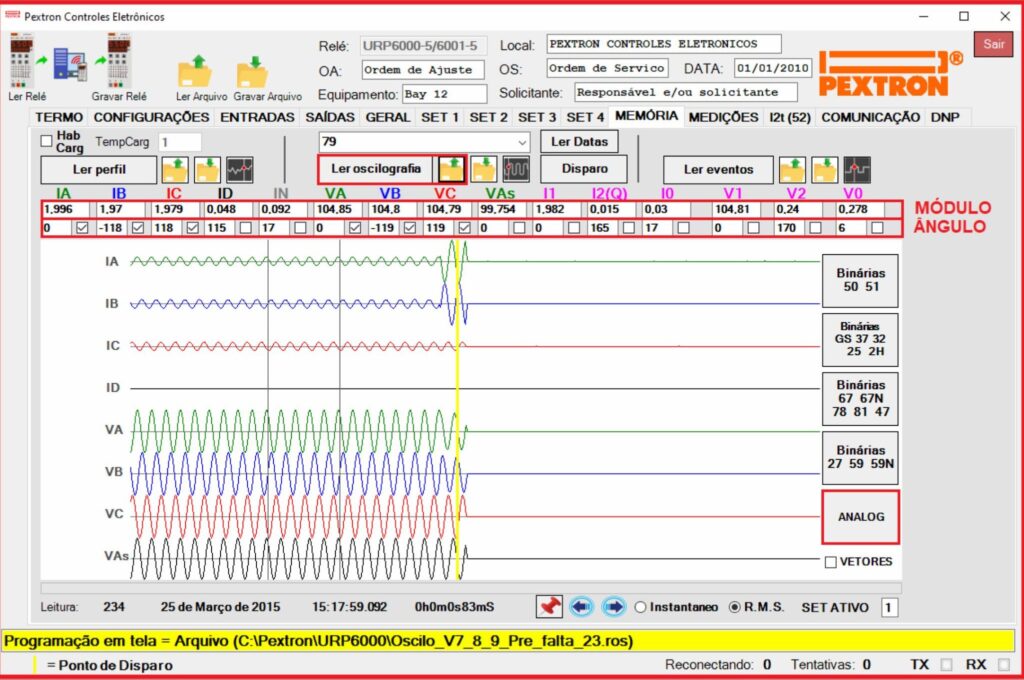Viewport: 1024px width, 680px height.
Task: Click the Equipamento field Bay 12
Action: [444, 94]
